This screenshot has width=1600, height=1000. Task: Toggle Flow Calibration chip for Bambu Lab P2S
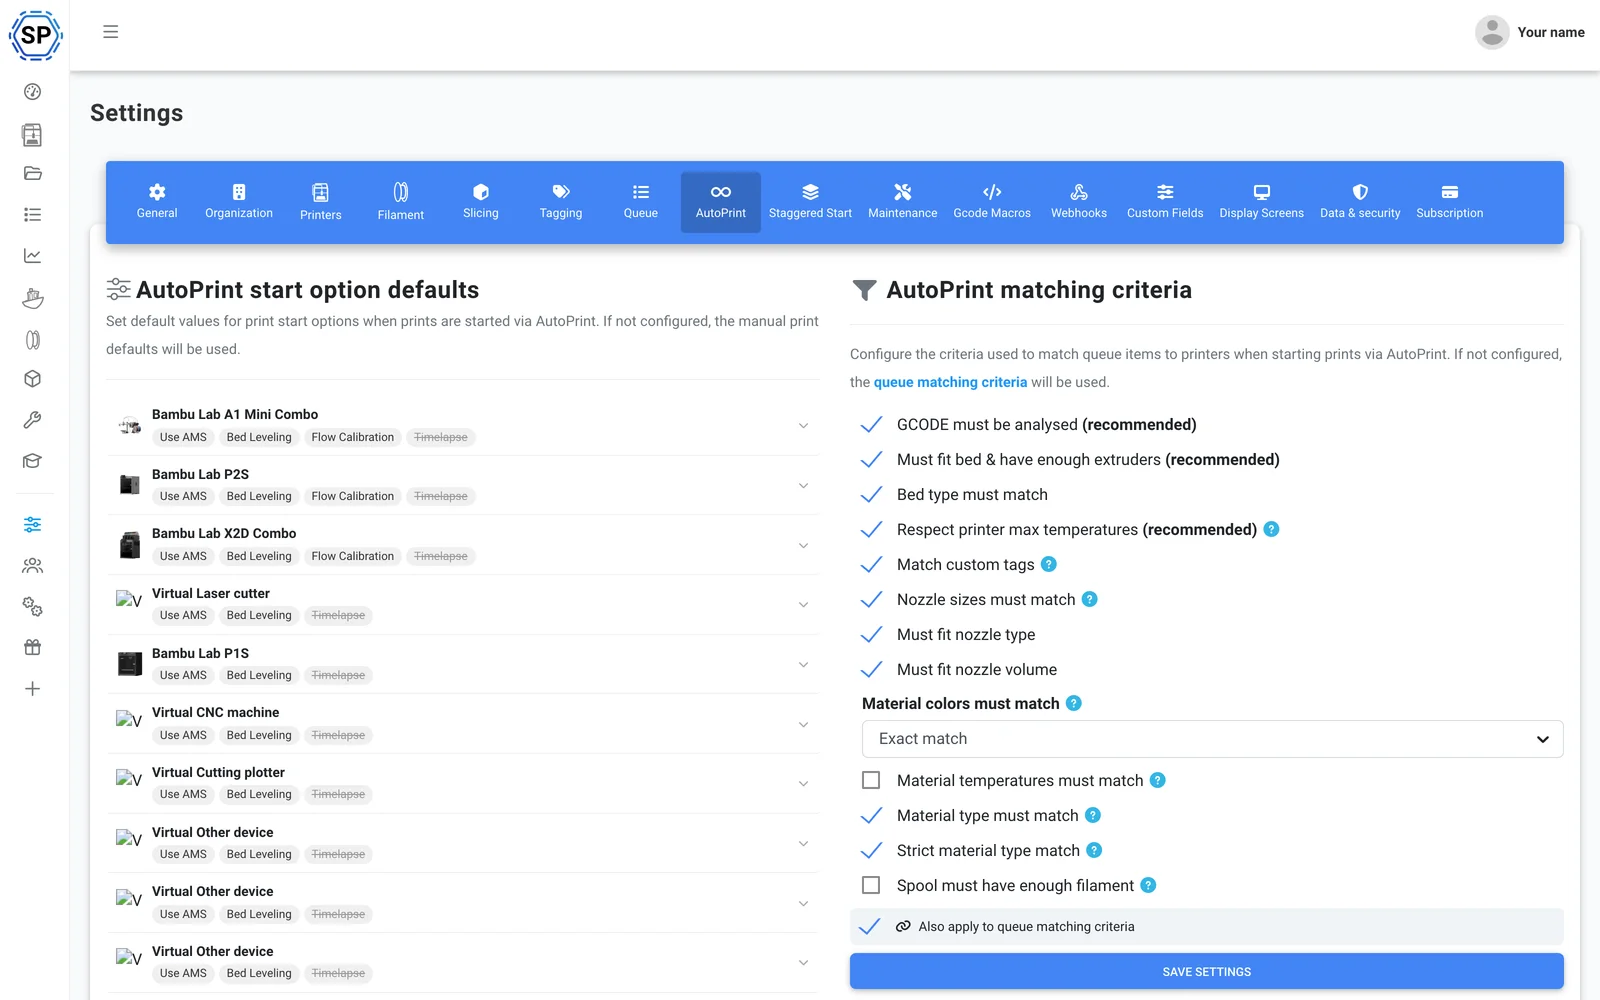(x=353, y=496)
